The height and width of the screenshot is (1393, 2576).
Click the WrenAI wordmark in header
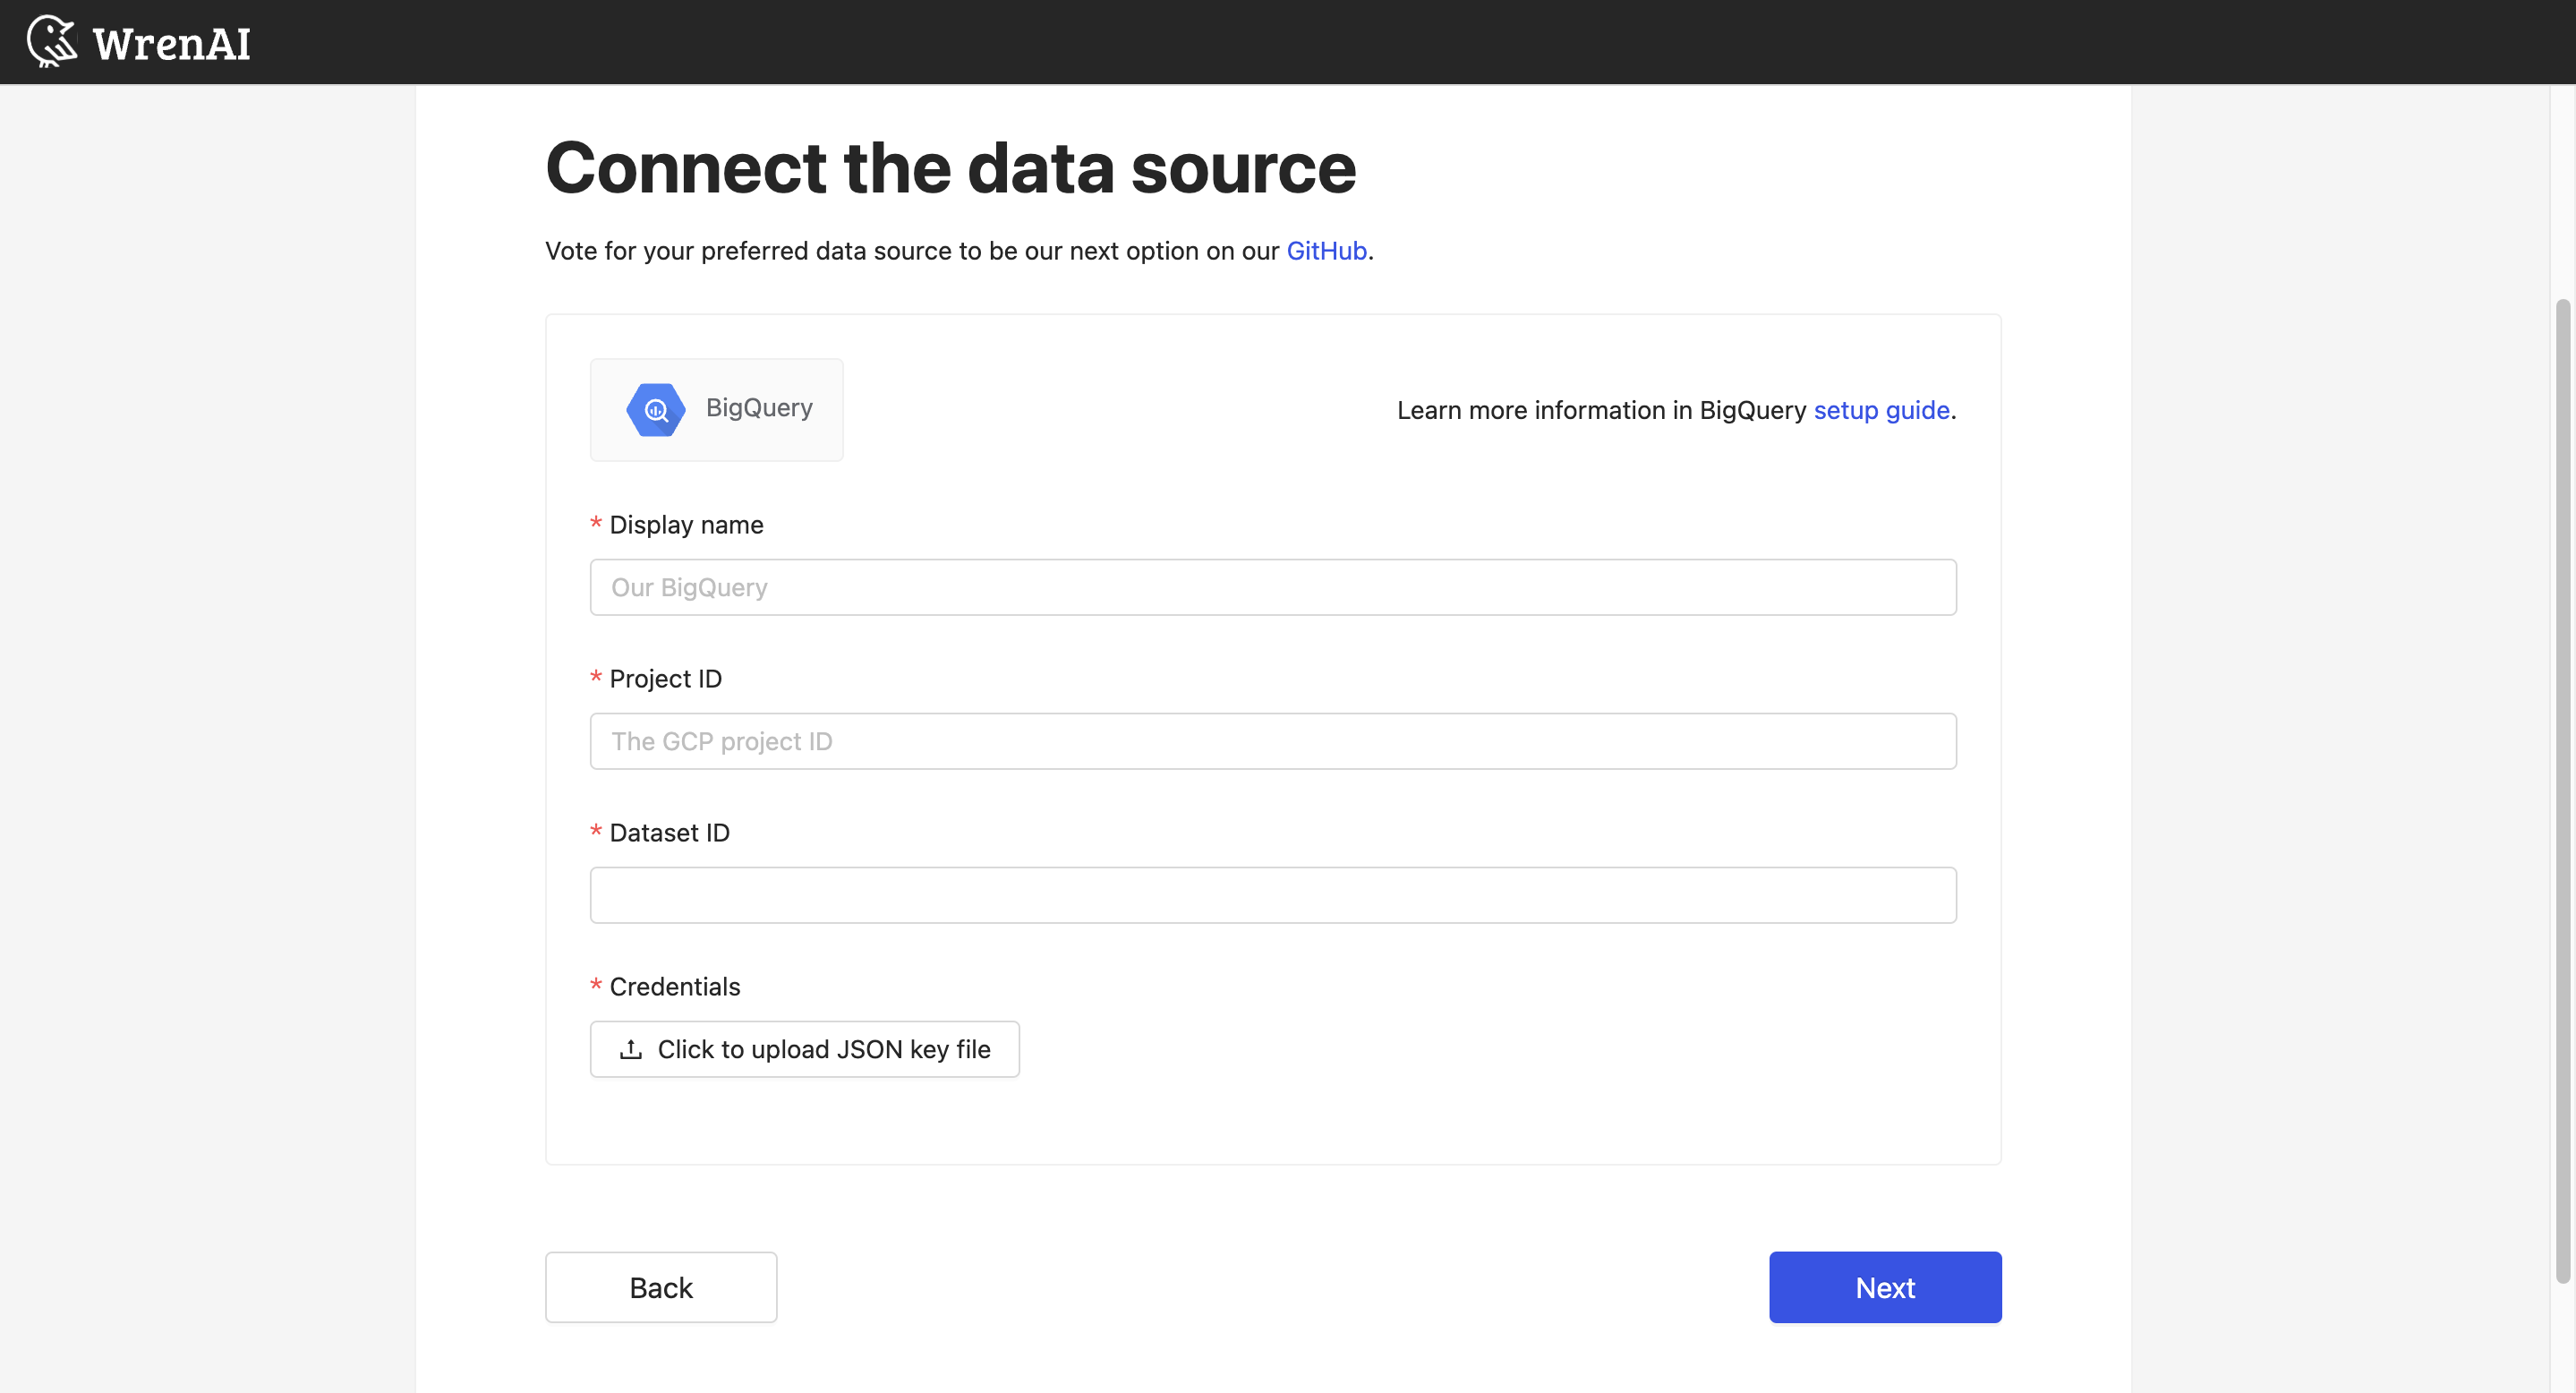[x=171, y=43]
